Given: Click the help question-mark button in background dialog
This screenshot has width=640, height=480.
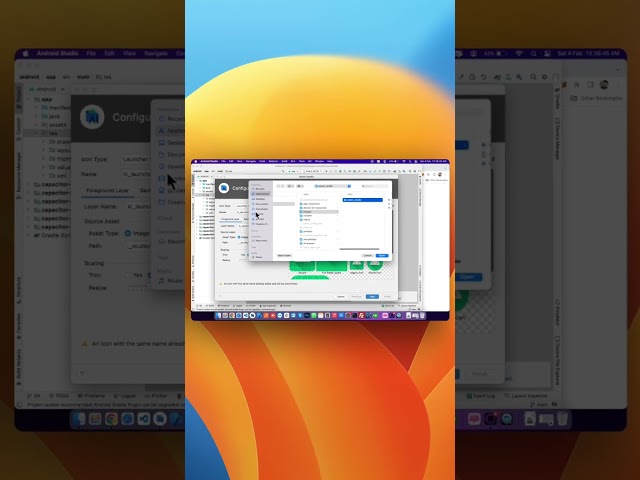Looking at the screenshot, I should click(x=82, y=374).
